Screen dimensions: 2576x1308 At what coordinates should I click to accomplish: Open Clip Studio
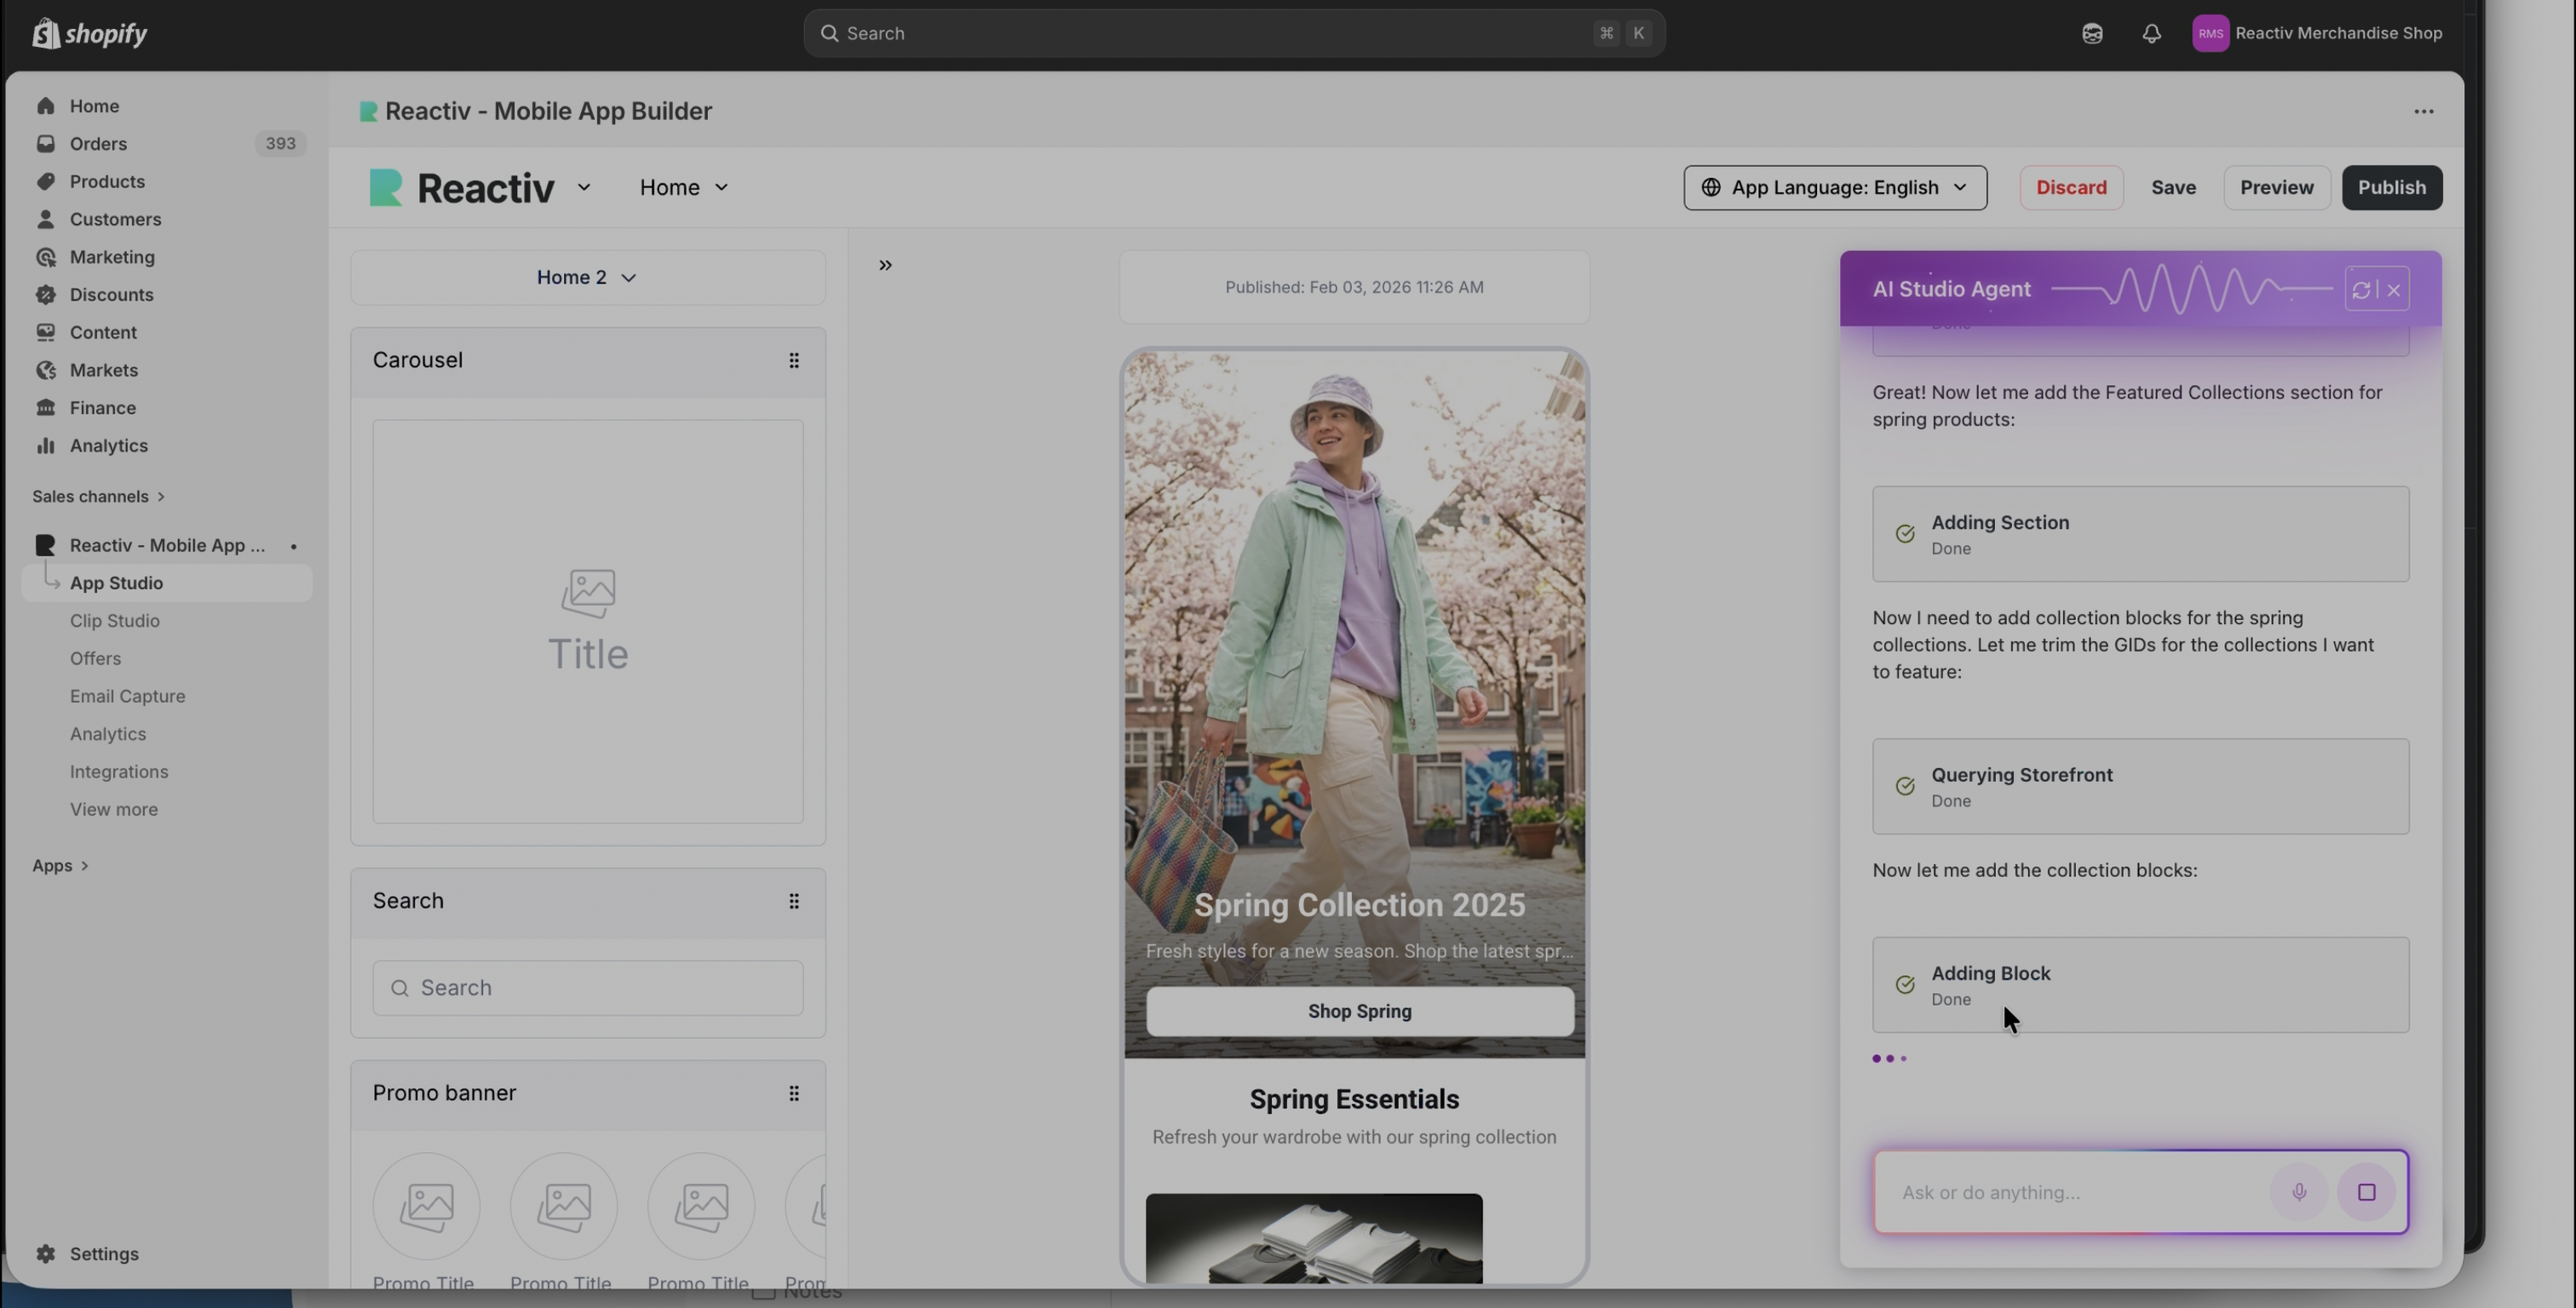pos(115,621)
